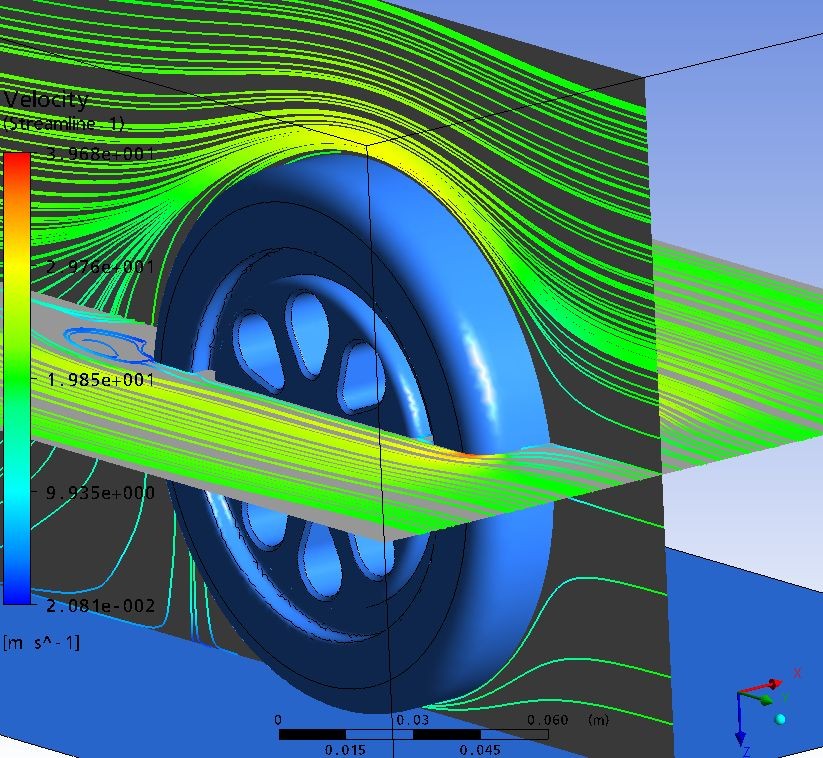Click the 0.015 scale ruler label
This screenshot has width=823, height=758.
click(x=346, y=750)
